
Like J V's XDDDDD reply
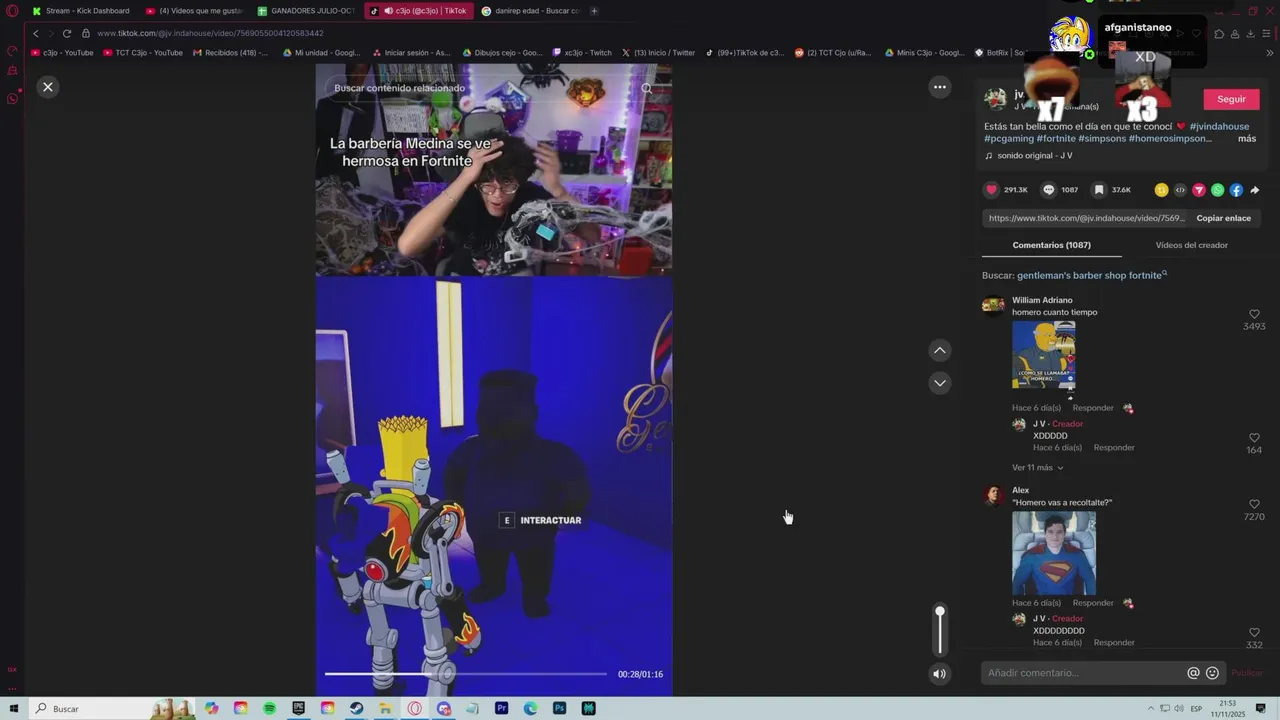pyautogui.click(x=1254, y=438)
